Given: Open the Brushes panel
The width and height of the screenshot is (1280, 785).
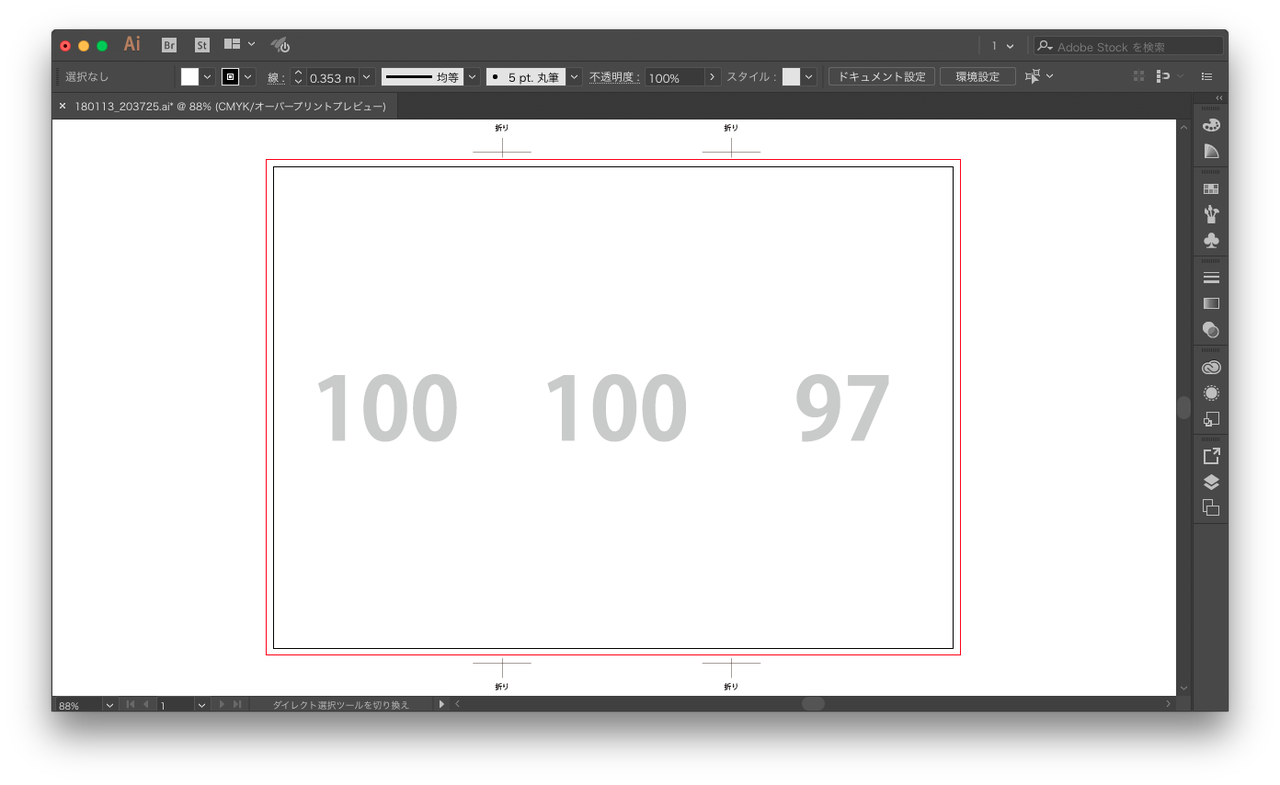Looking at the screenshot, I should coord(1210,213).
